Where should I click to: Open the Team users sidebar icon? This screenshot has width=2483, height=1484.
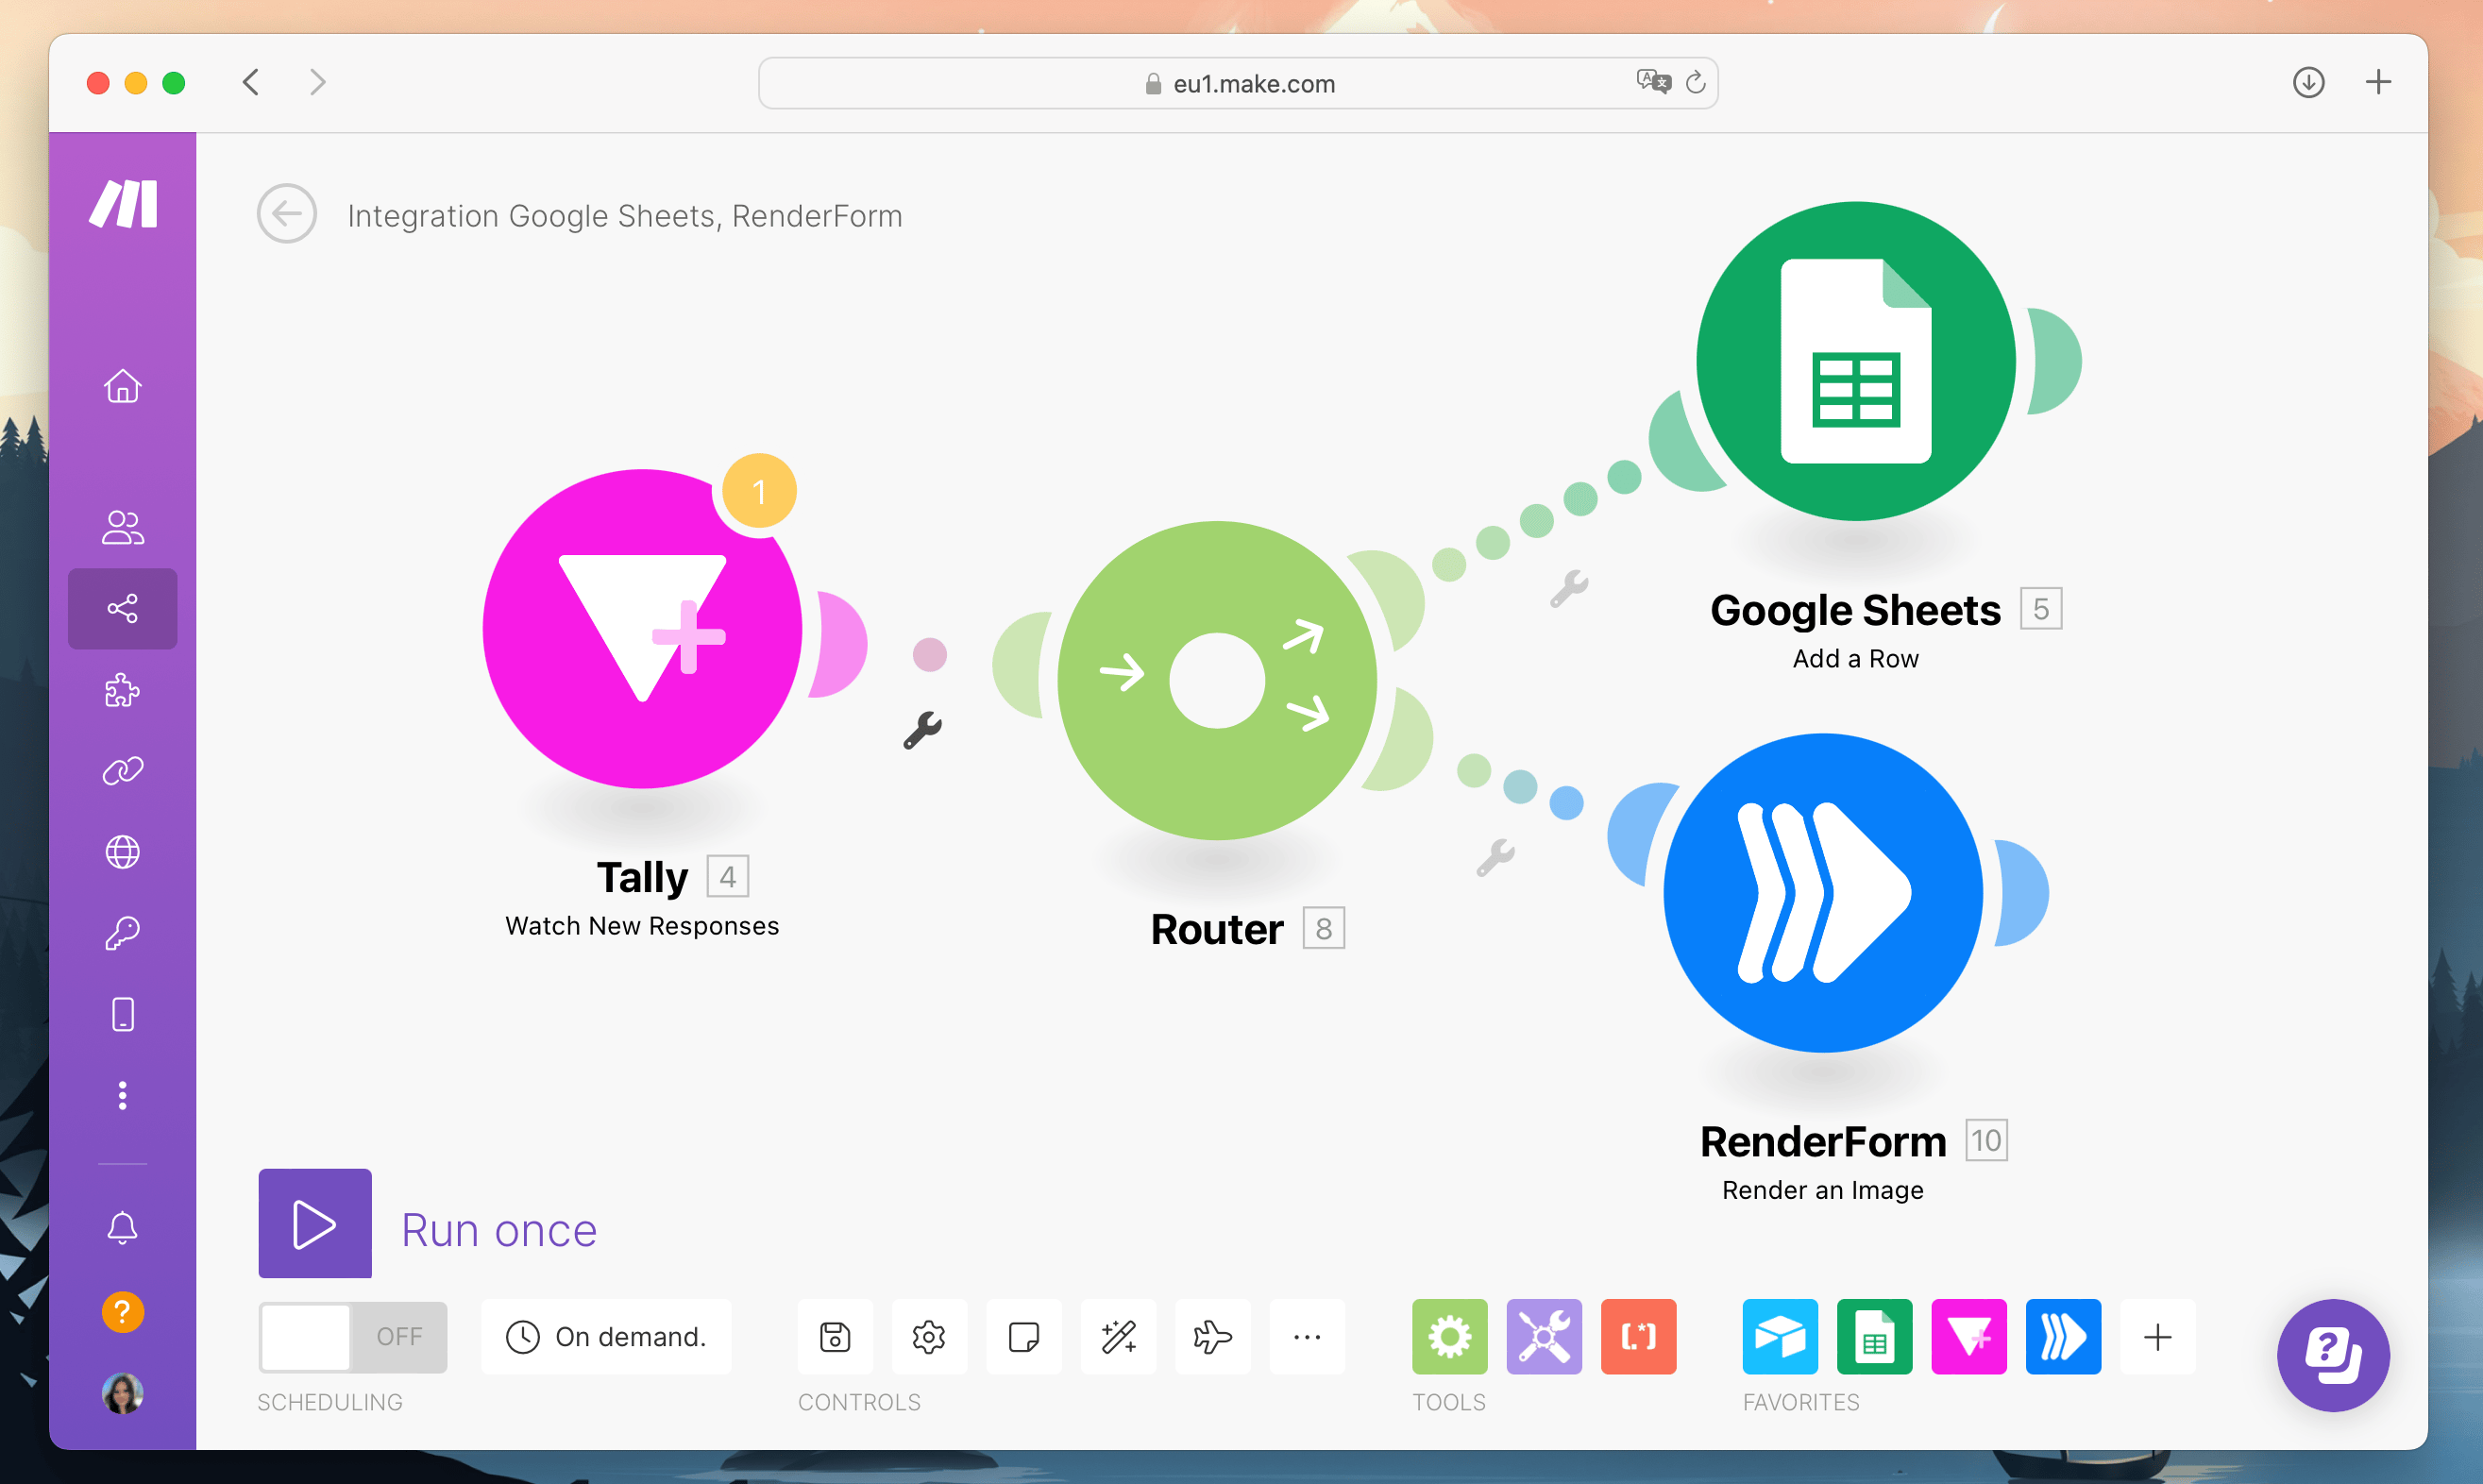(123, 527)
